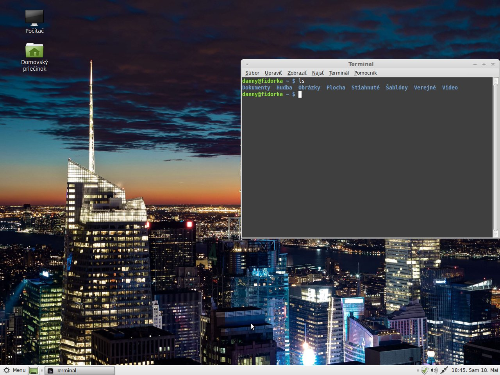The width and height of the screenshot is (500, 375).
Task: Click the Obrázky entry in the ls output
Action: pyautogui.click(x=309, y=88)
